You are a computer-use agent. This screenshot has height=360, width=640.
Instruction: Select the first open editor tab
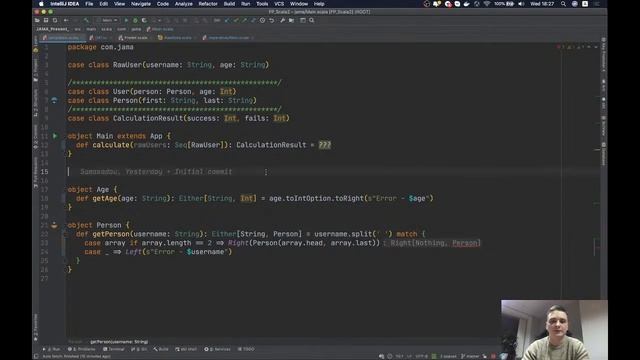click(x=62, y=38)
